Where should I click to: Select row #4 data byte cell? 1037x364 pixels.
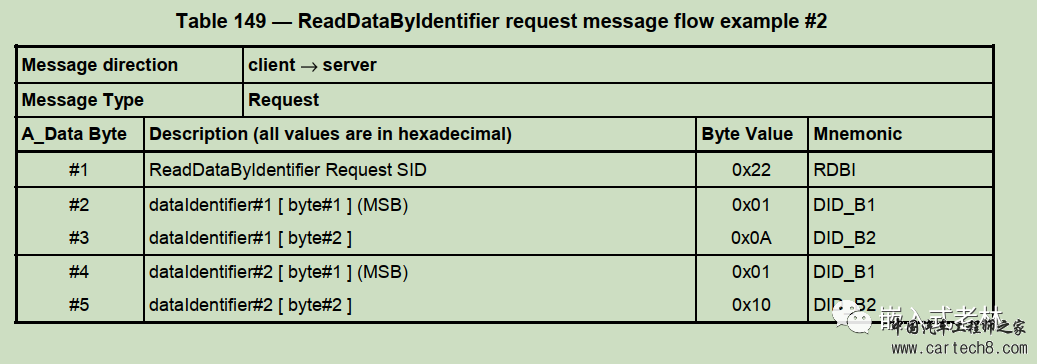(79, 272)
